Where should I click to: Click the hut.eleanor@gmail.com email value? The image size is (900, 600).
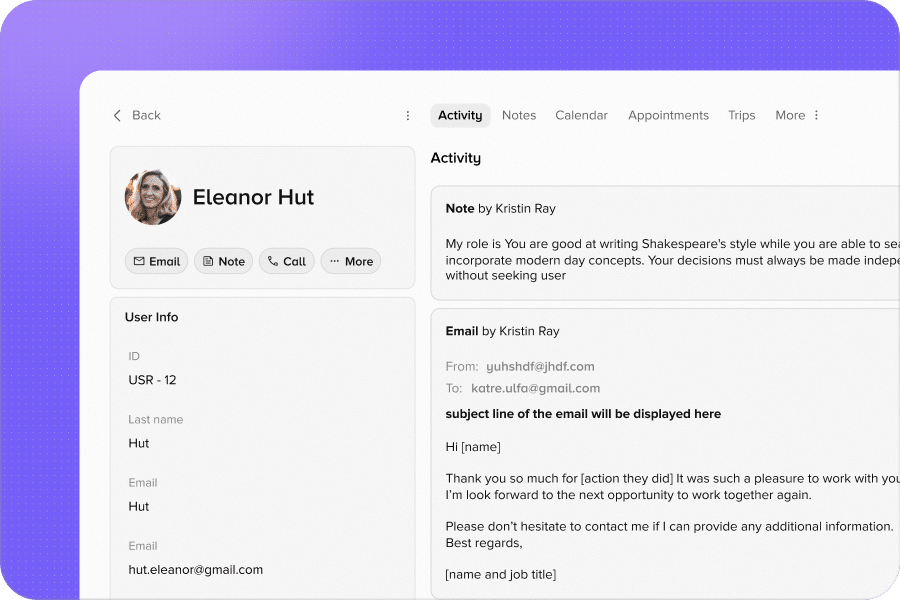pyautogui.click(x=196, y=570)
